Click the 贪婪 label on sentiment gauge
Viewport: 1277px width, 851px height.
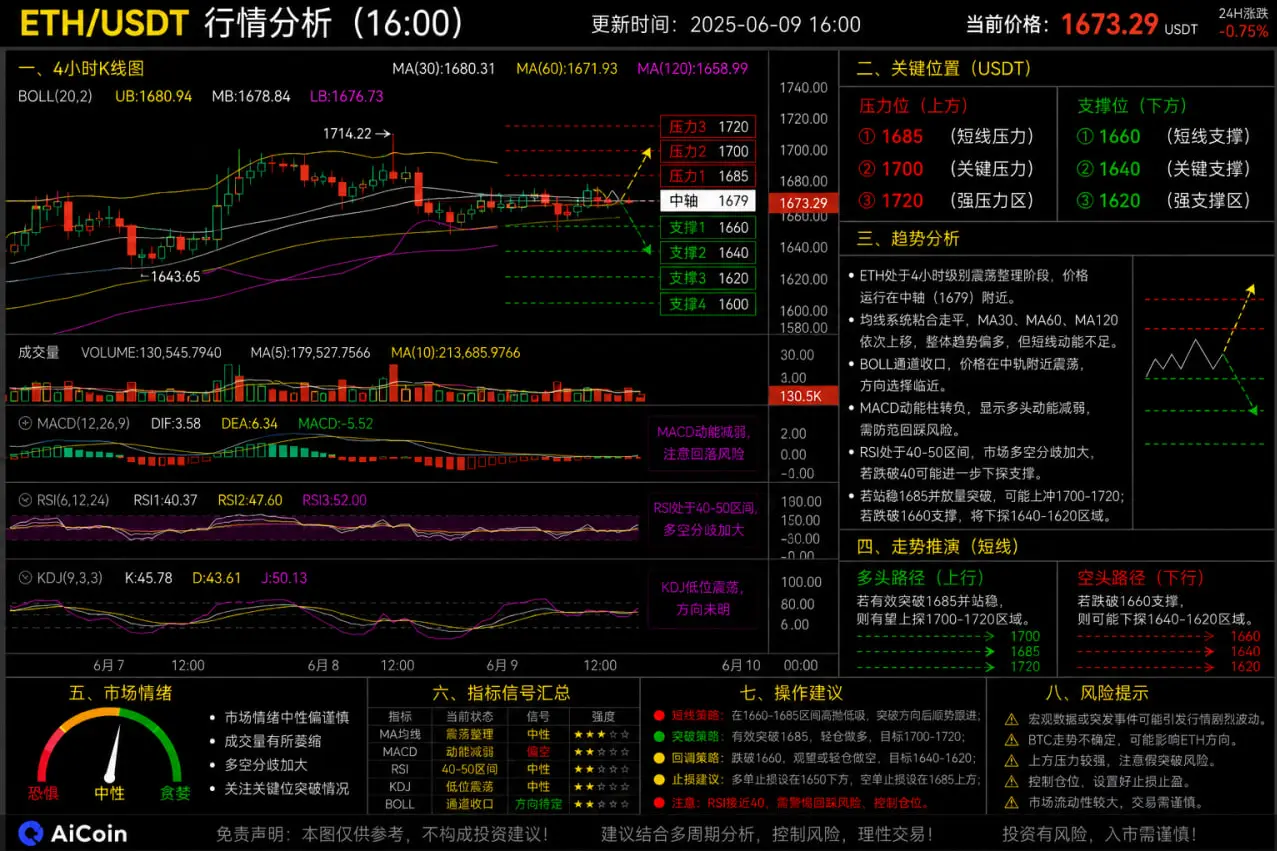[x=175, y=793]
